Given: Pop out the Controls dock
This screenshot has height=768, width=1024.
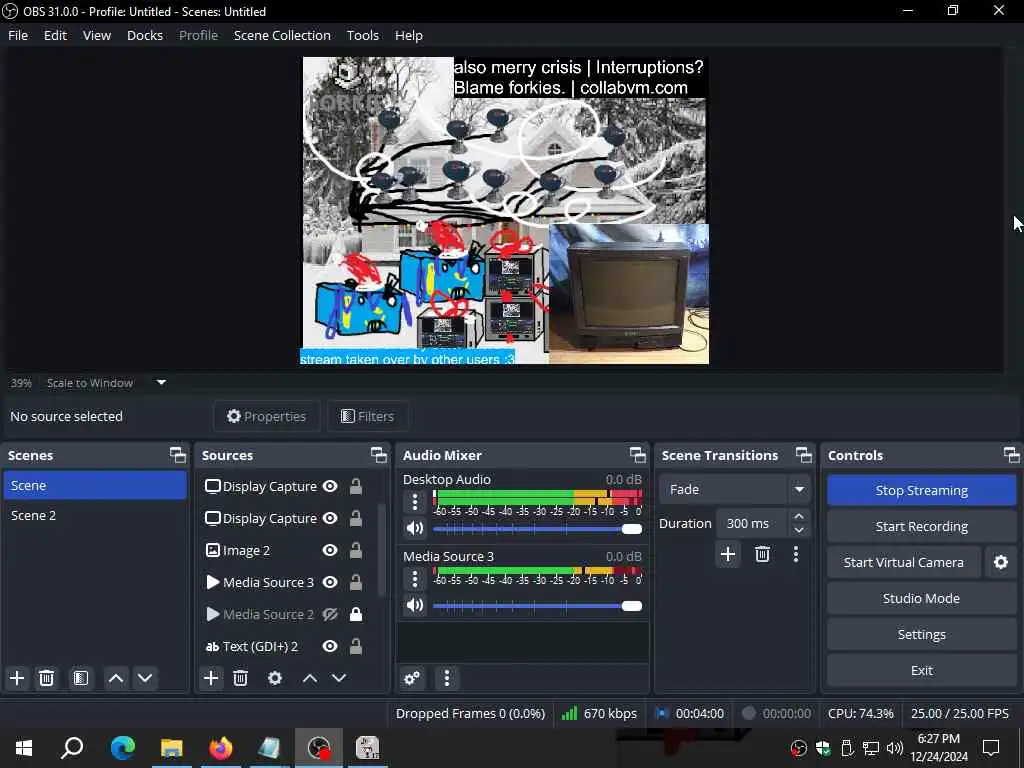Looking at the screenshot, I should click(x=1012, y=455).
